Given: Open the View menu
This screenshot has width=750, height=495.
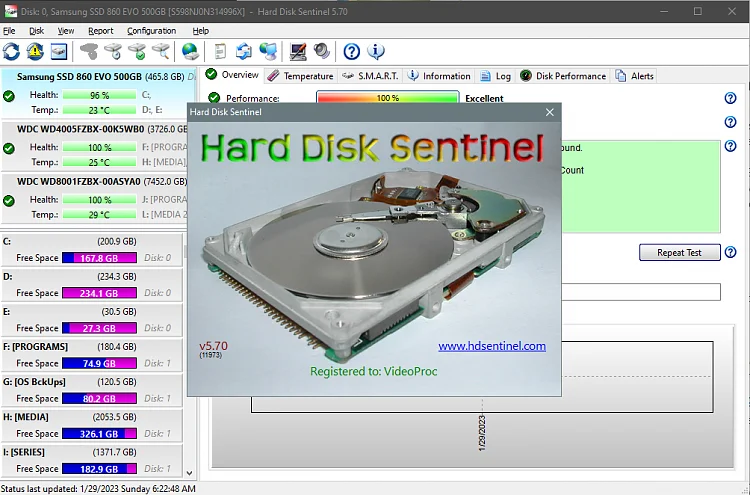Looking at the screenshot, I should click(66, 31).
